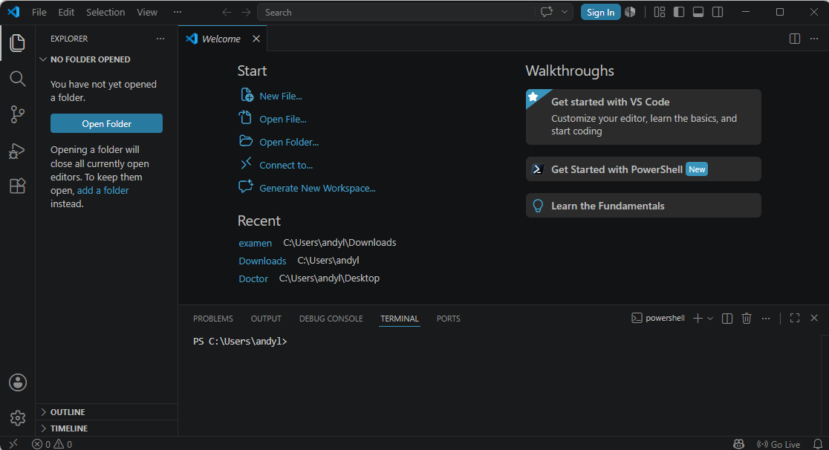Kill terminal with trash icon
829x450 pixels.
tap(747, 318)
